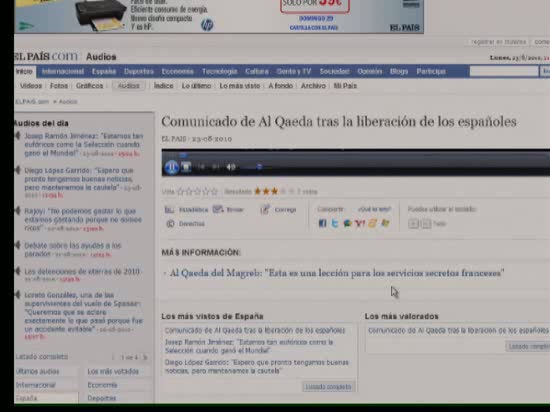Play speaker icon beside Loreto González audio
Image resolution: width=550 pixels, height=412 pixels.
pos(17,295)
